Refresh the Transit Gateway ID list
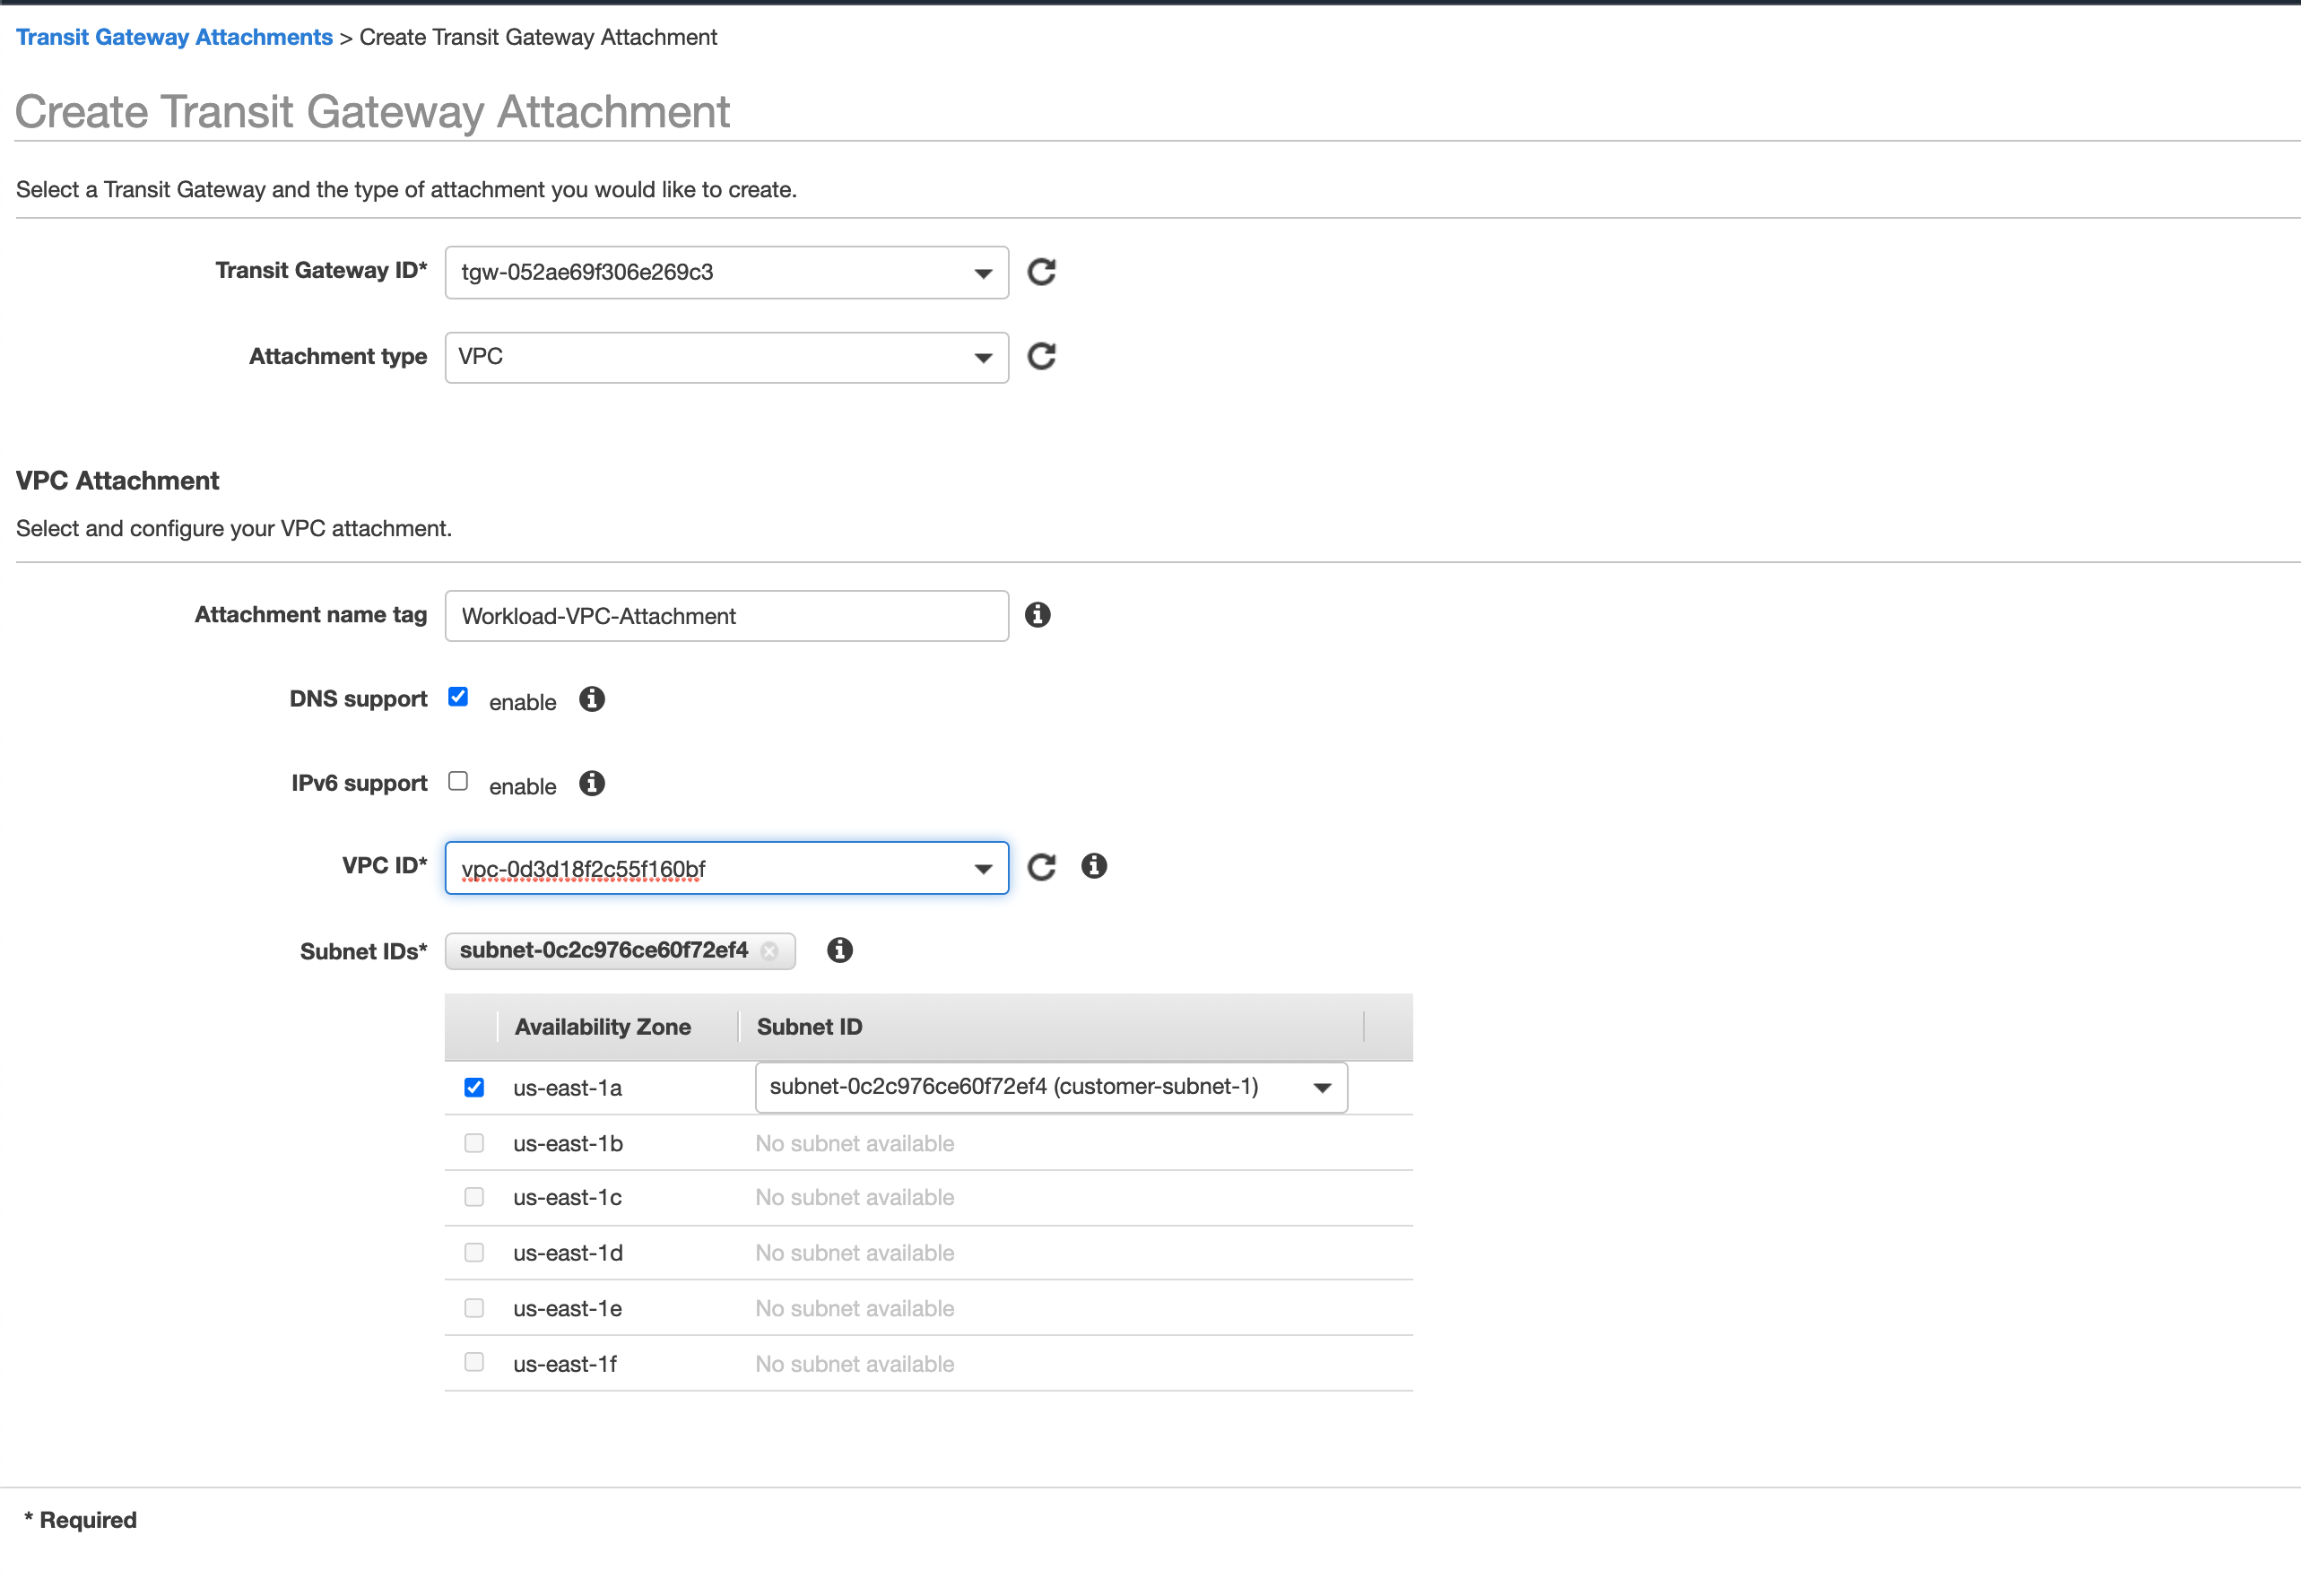The image size is (2301, 1596). pyautogui.click(x=1041, y=272)
